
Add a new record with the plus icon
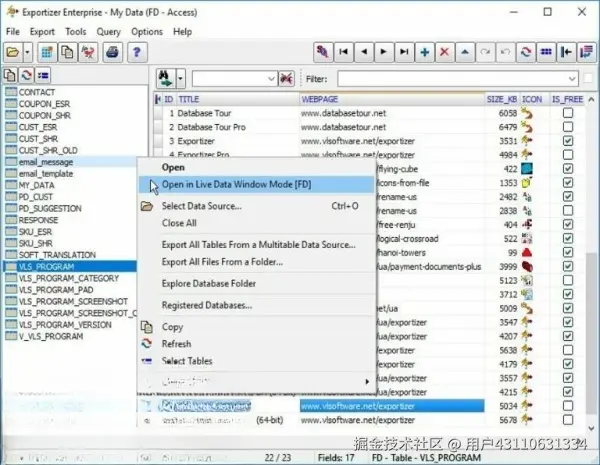click(x=424, y=52)
